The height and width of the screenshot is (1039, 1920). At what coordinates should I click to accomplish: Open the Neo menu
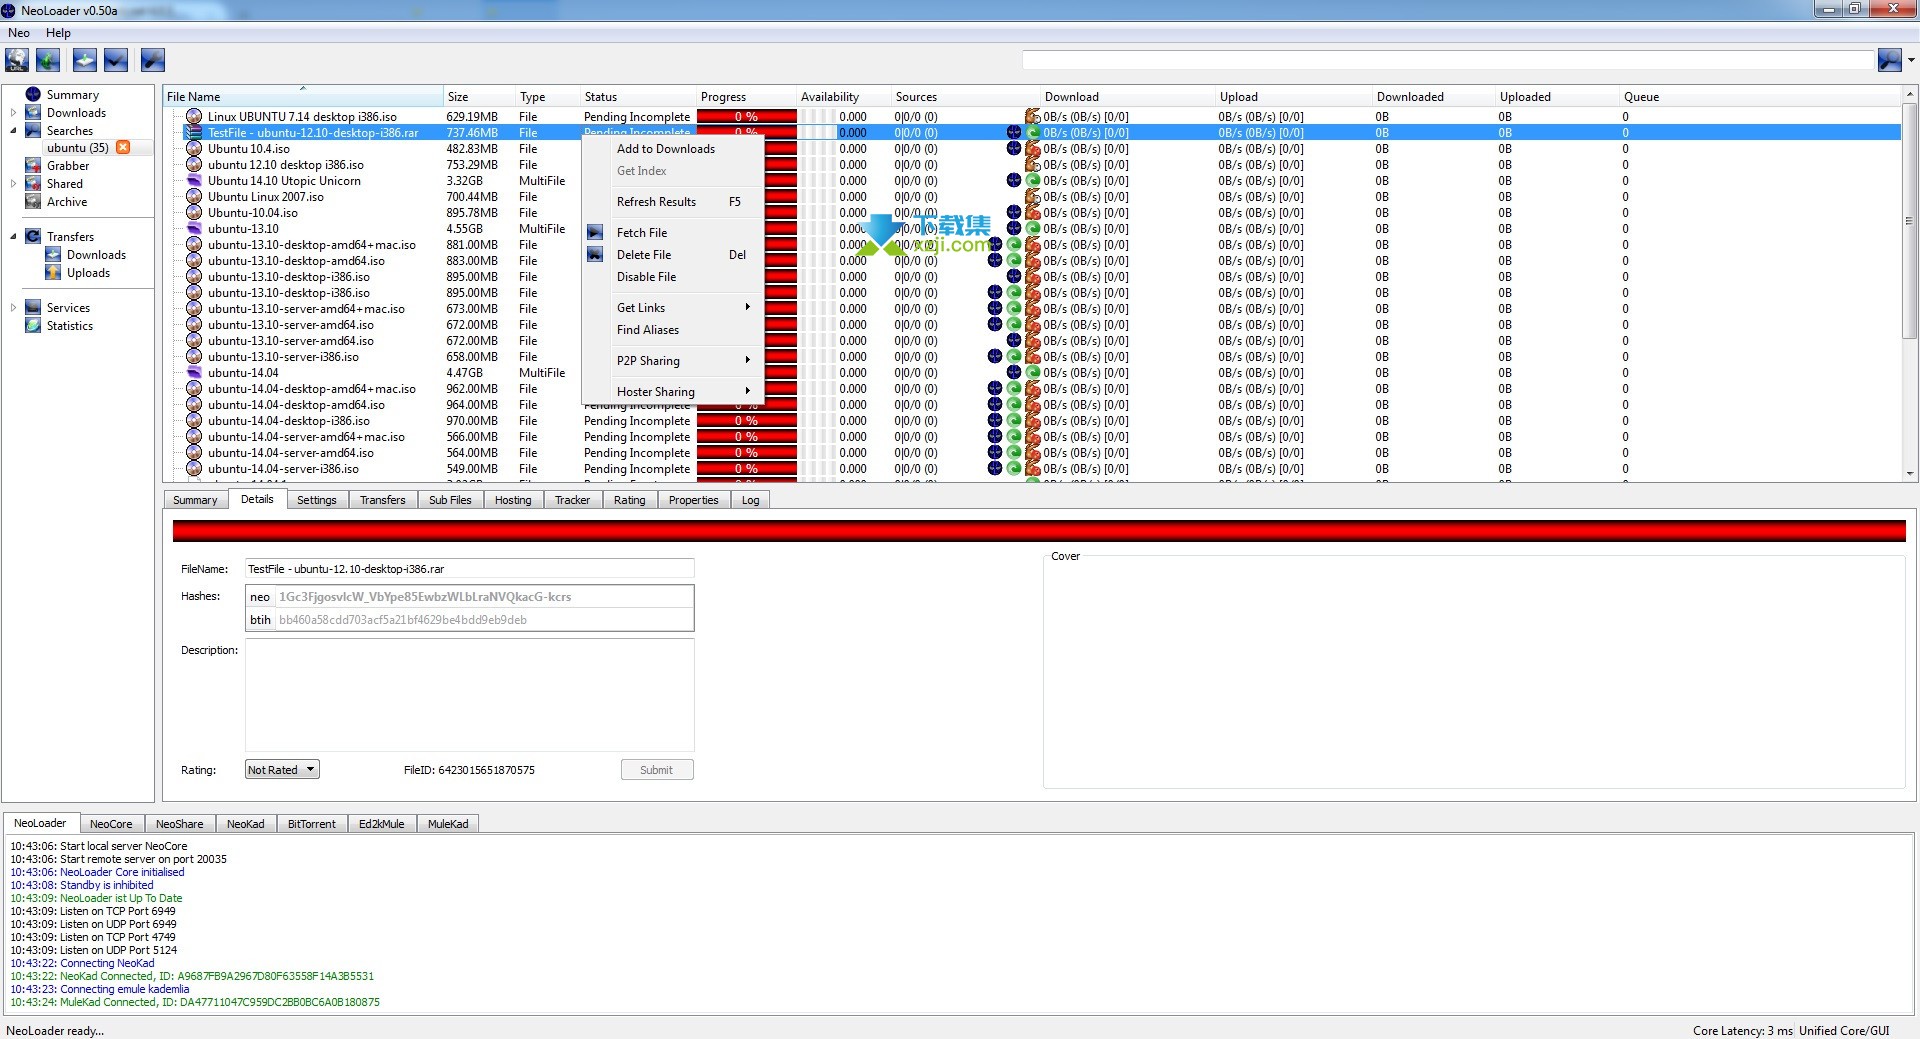tap(19, 33)
